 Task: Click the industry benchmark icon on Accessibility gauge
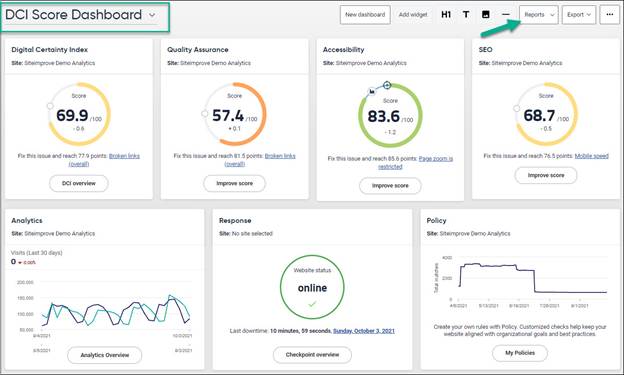[372, 92]
